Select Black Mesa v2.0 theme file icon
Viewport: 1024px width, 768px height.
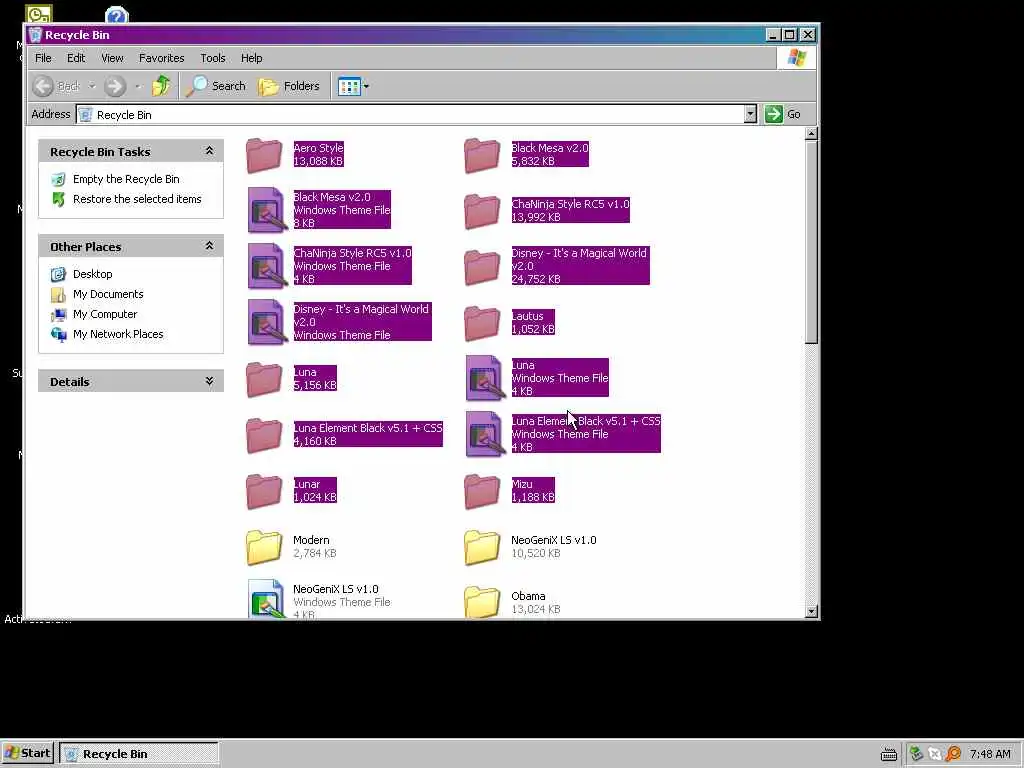pyautogui.click(x=266, y=210)
